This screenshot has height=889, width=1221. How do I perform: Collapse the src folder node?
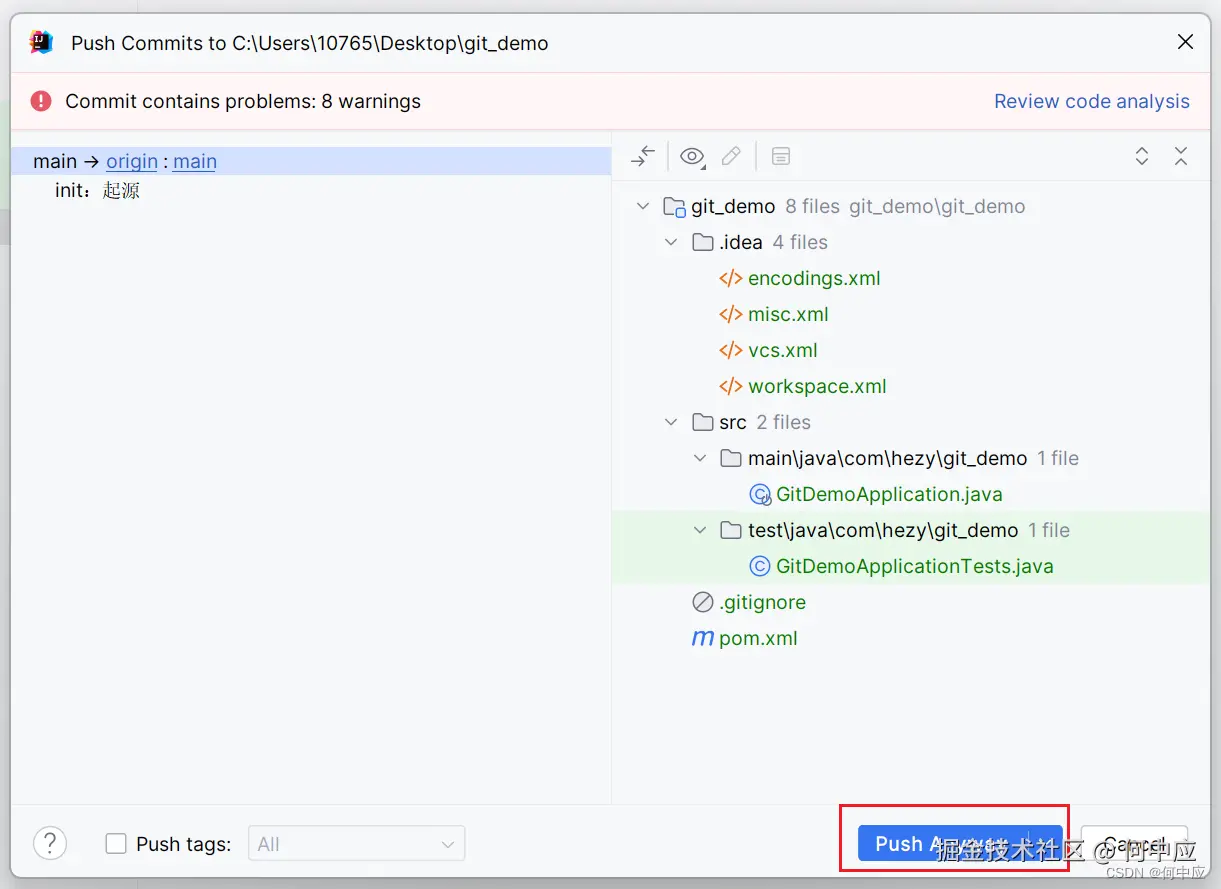(x=671, y=422)
